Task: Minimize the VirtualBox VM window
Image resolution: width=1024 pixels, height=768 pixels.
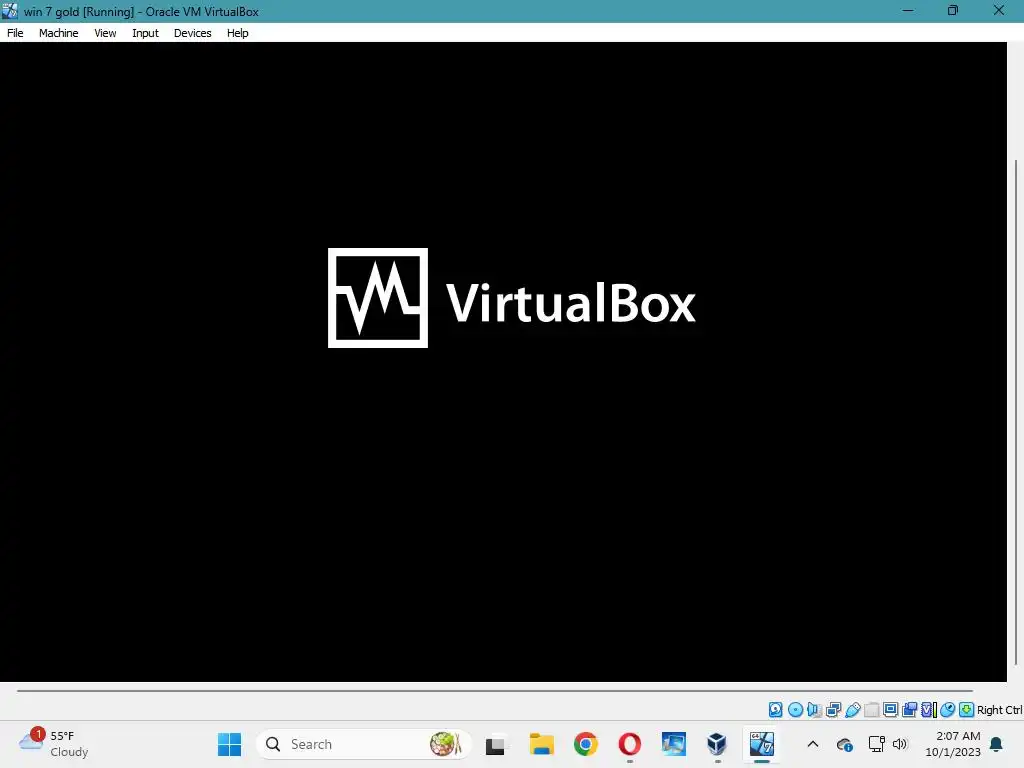Action: click(908, 10)
